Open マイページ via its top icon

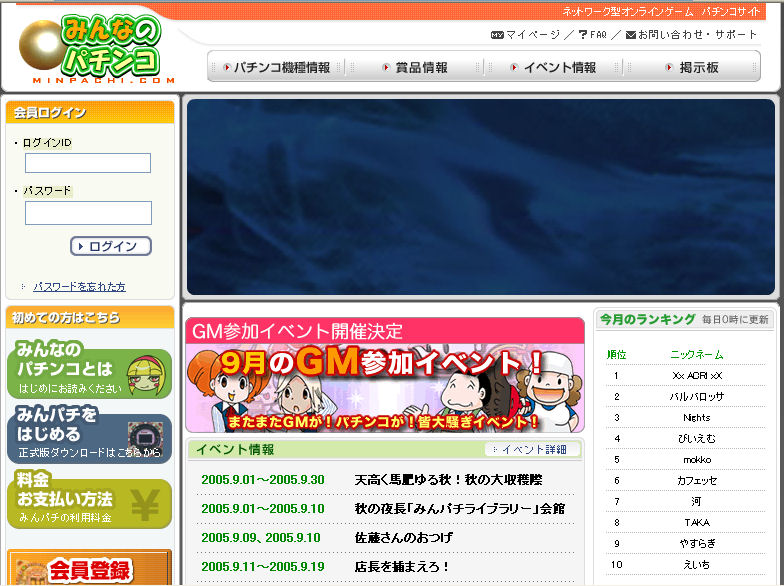pos(497,35)
